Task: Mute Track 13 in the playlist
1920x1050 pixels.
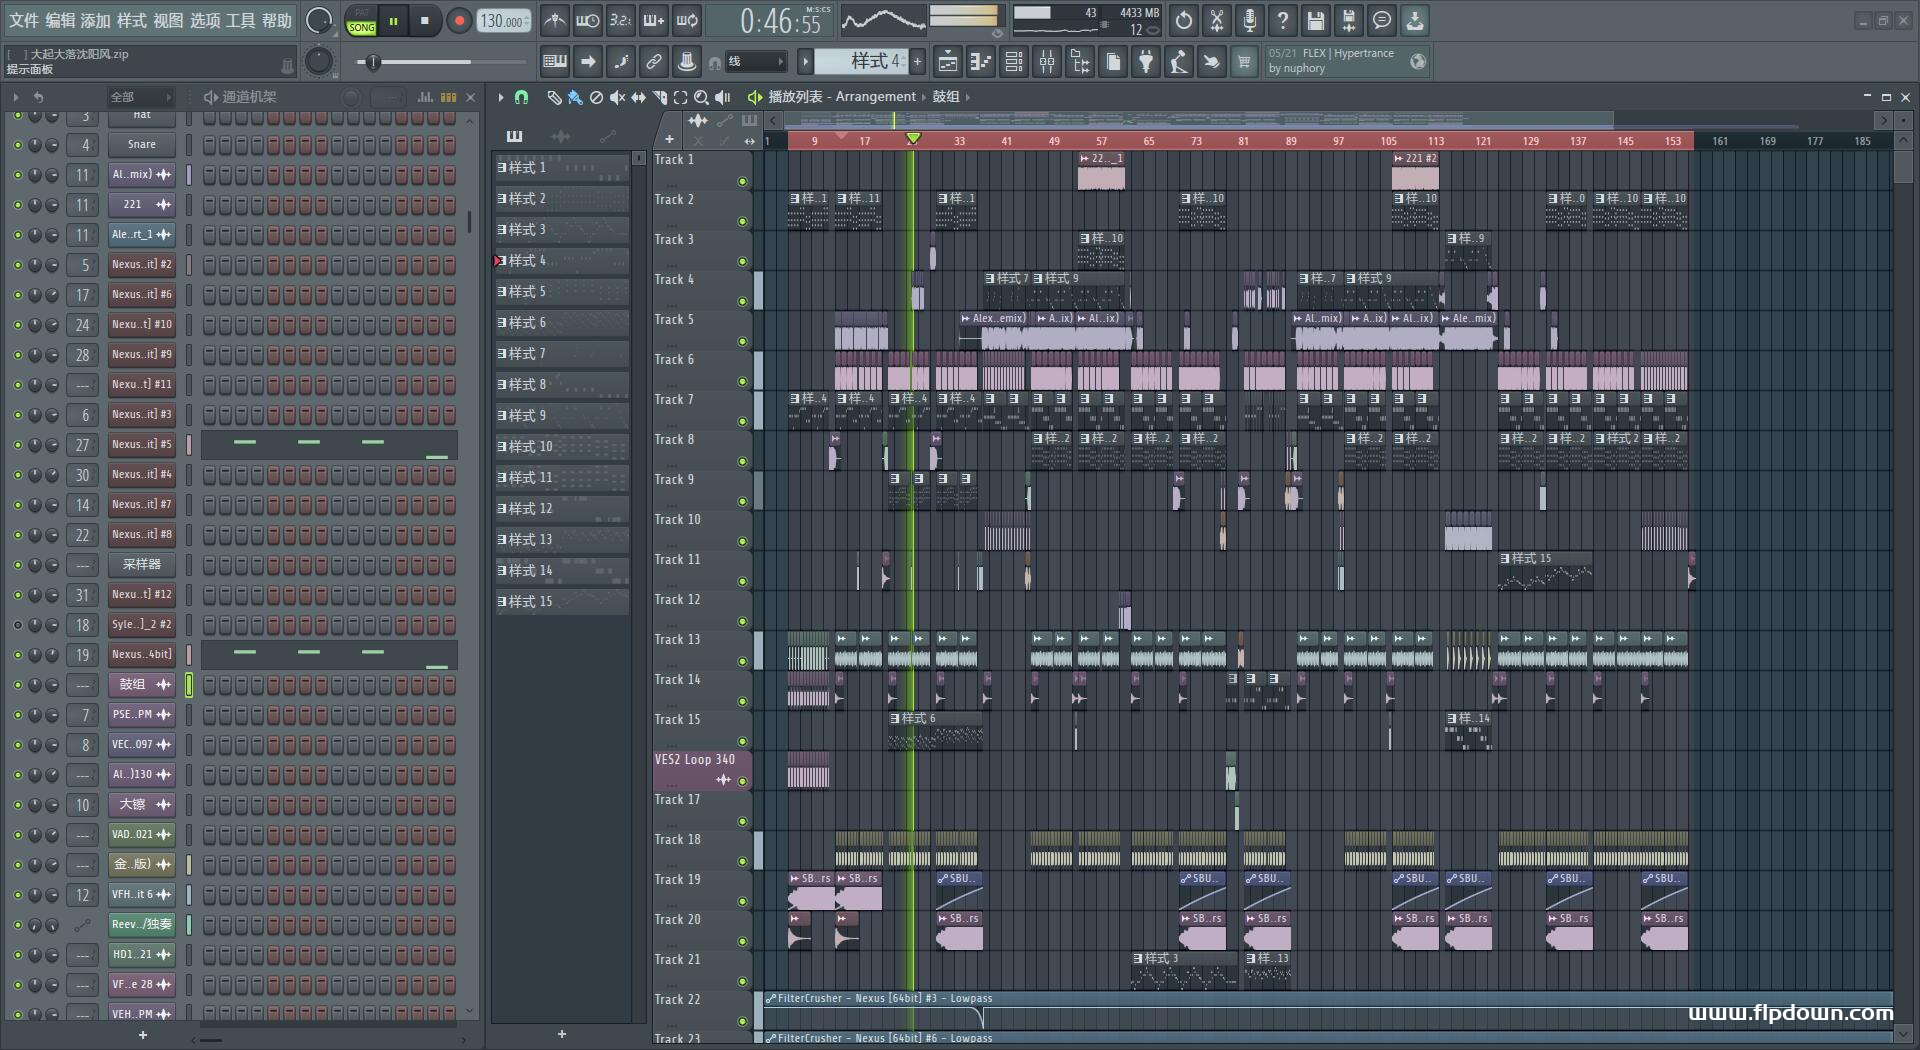Action: tap(742, 661)
